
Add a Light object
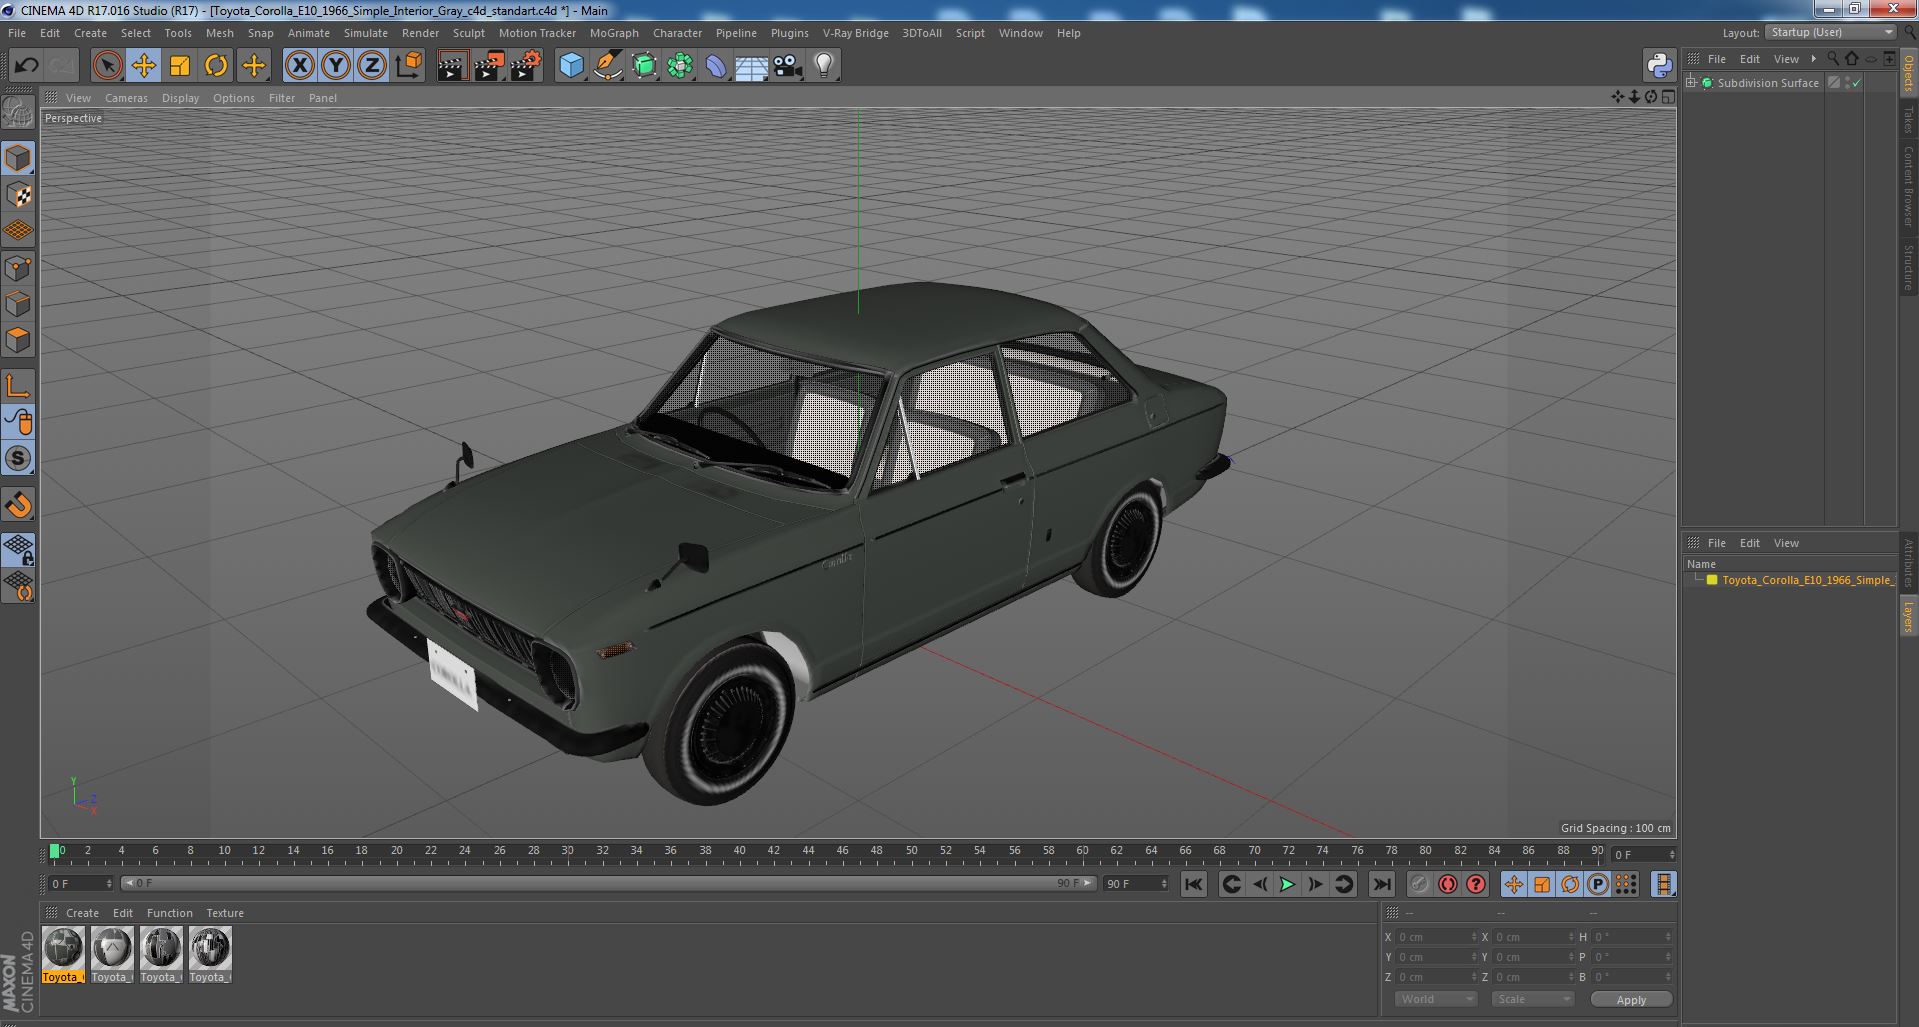(x=823, y=66)
